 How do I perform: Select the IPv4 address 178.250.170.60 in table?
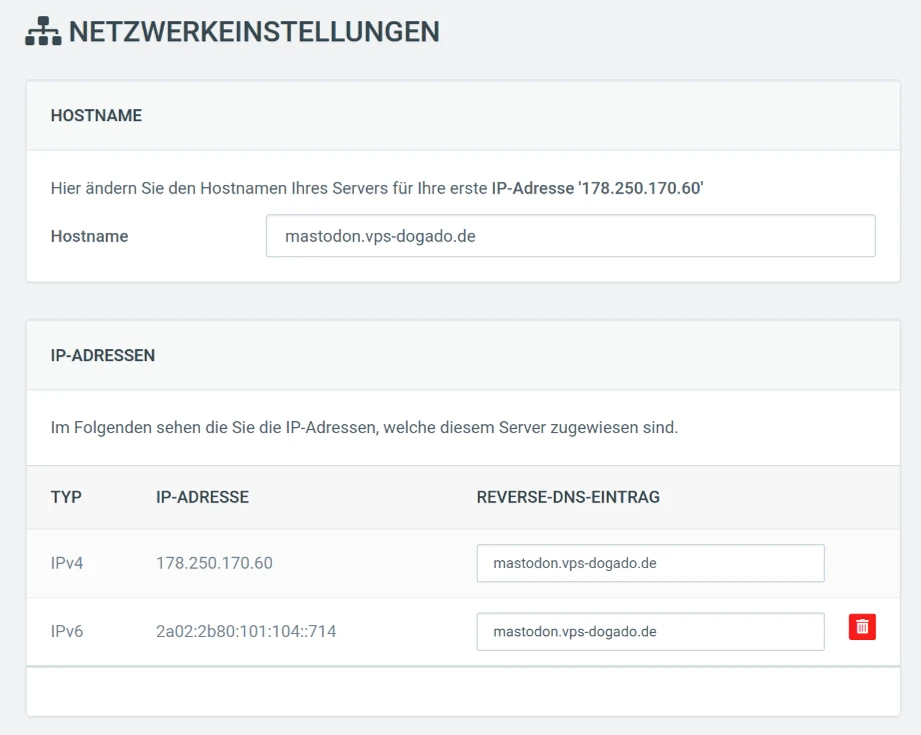point(214,563)
